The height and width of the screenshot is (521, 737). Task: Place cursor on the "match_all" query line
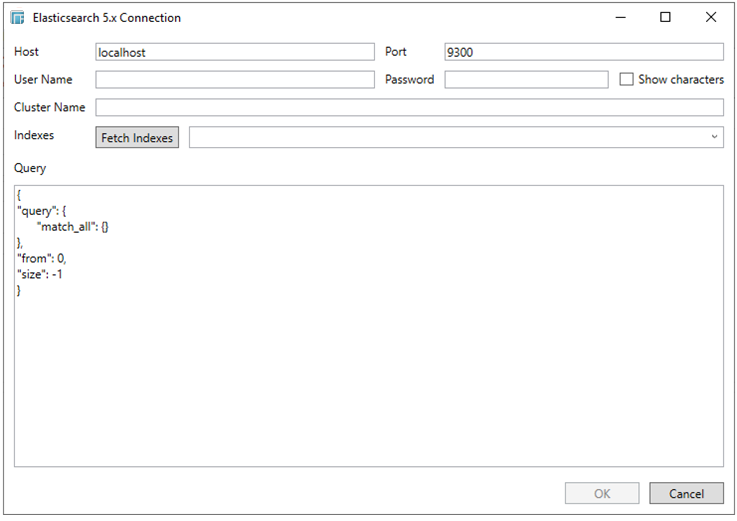coord(73,227)
